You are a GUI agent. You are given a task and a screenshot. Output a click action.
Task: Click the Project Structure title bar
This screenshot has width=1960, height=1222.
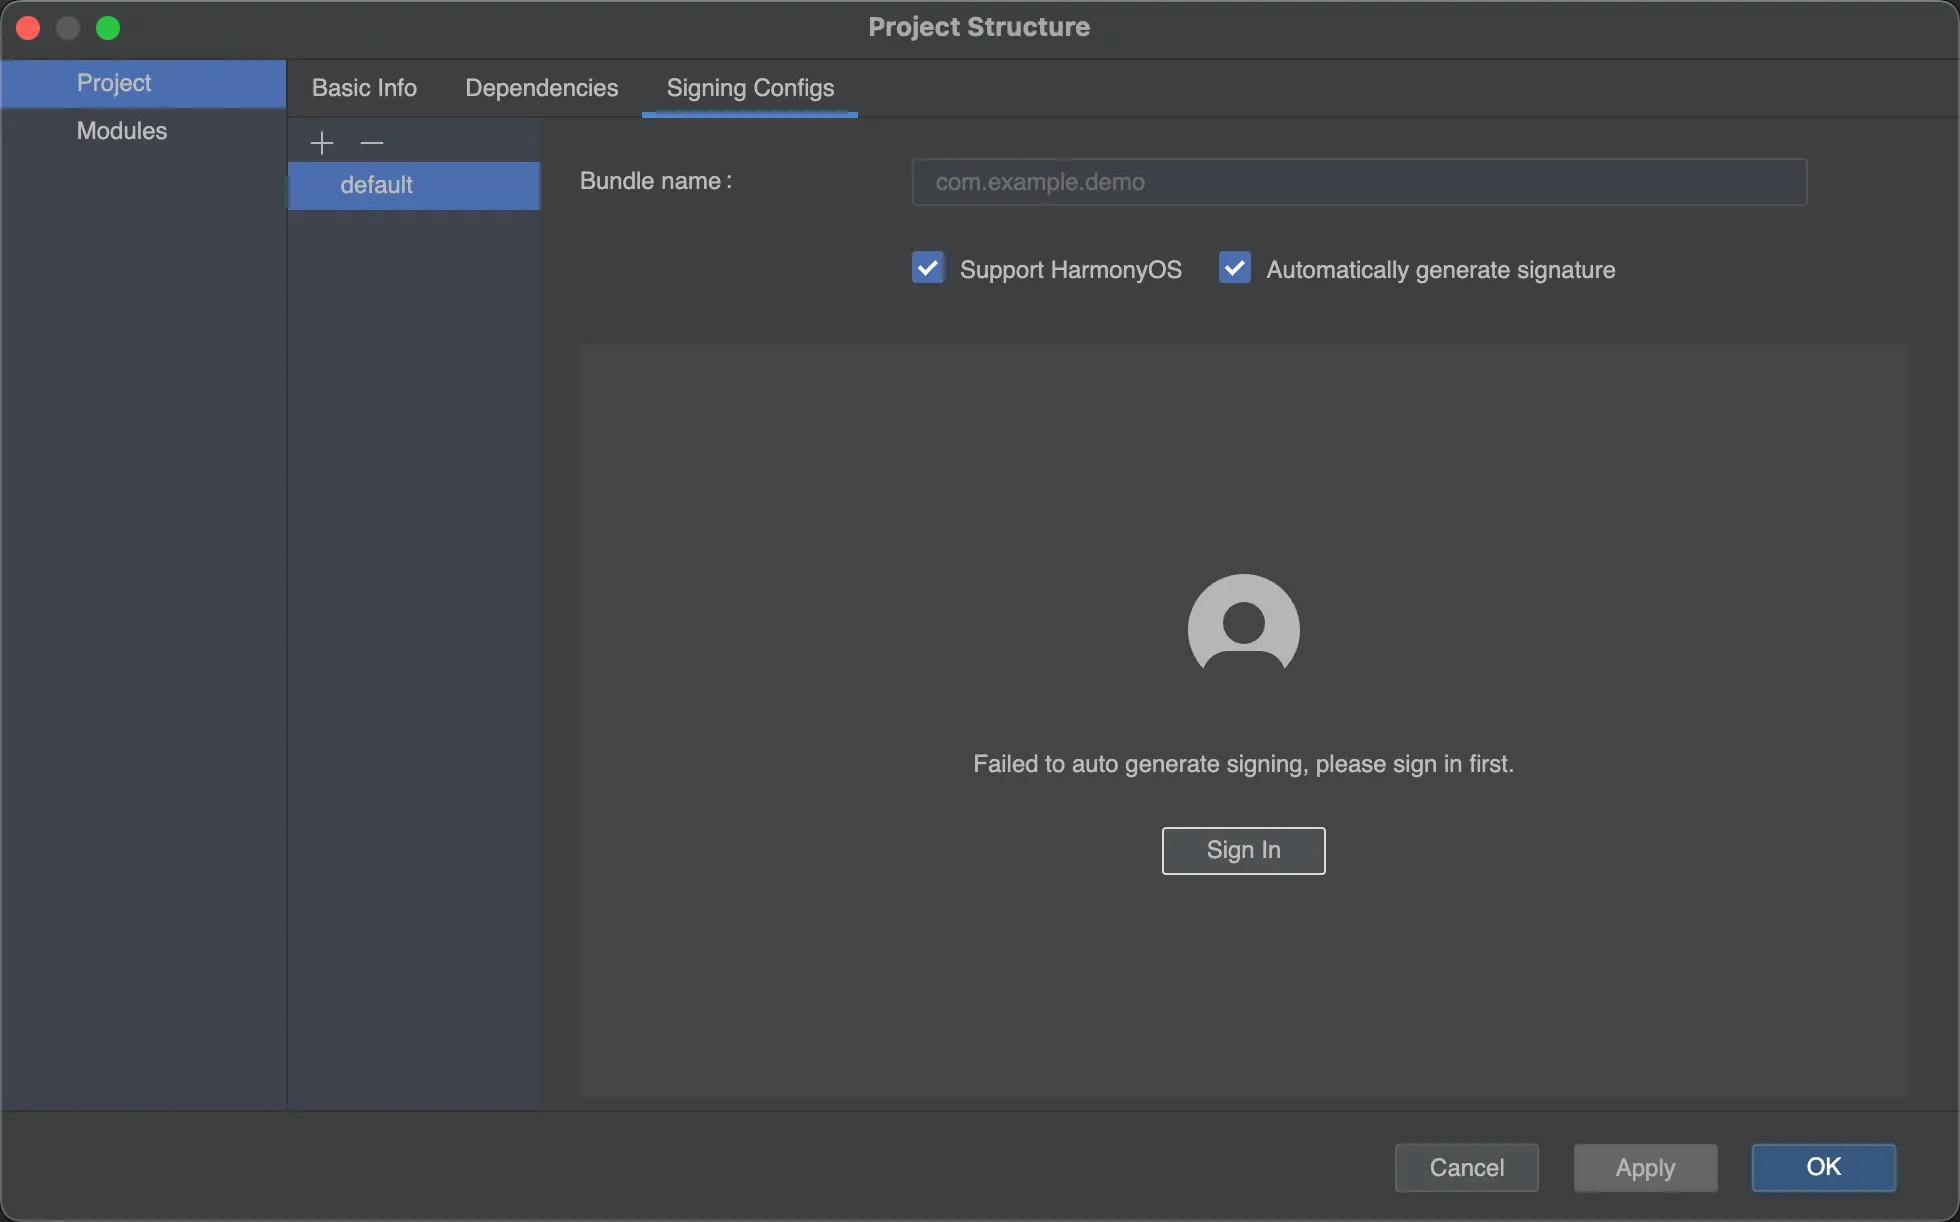(978, 27)
